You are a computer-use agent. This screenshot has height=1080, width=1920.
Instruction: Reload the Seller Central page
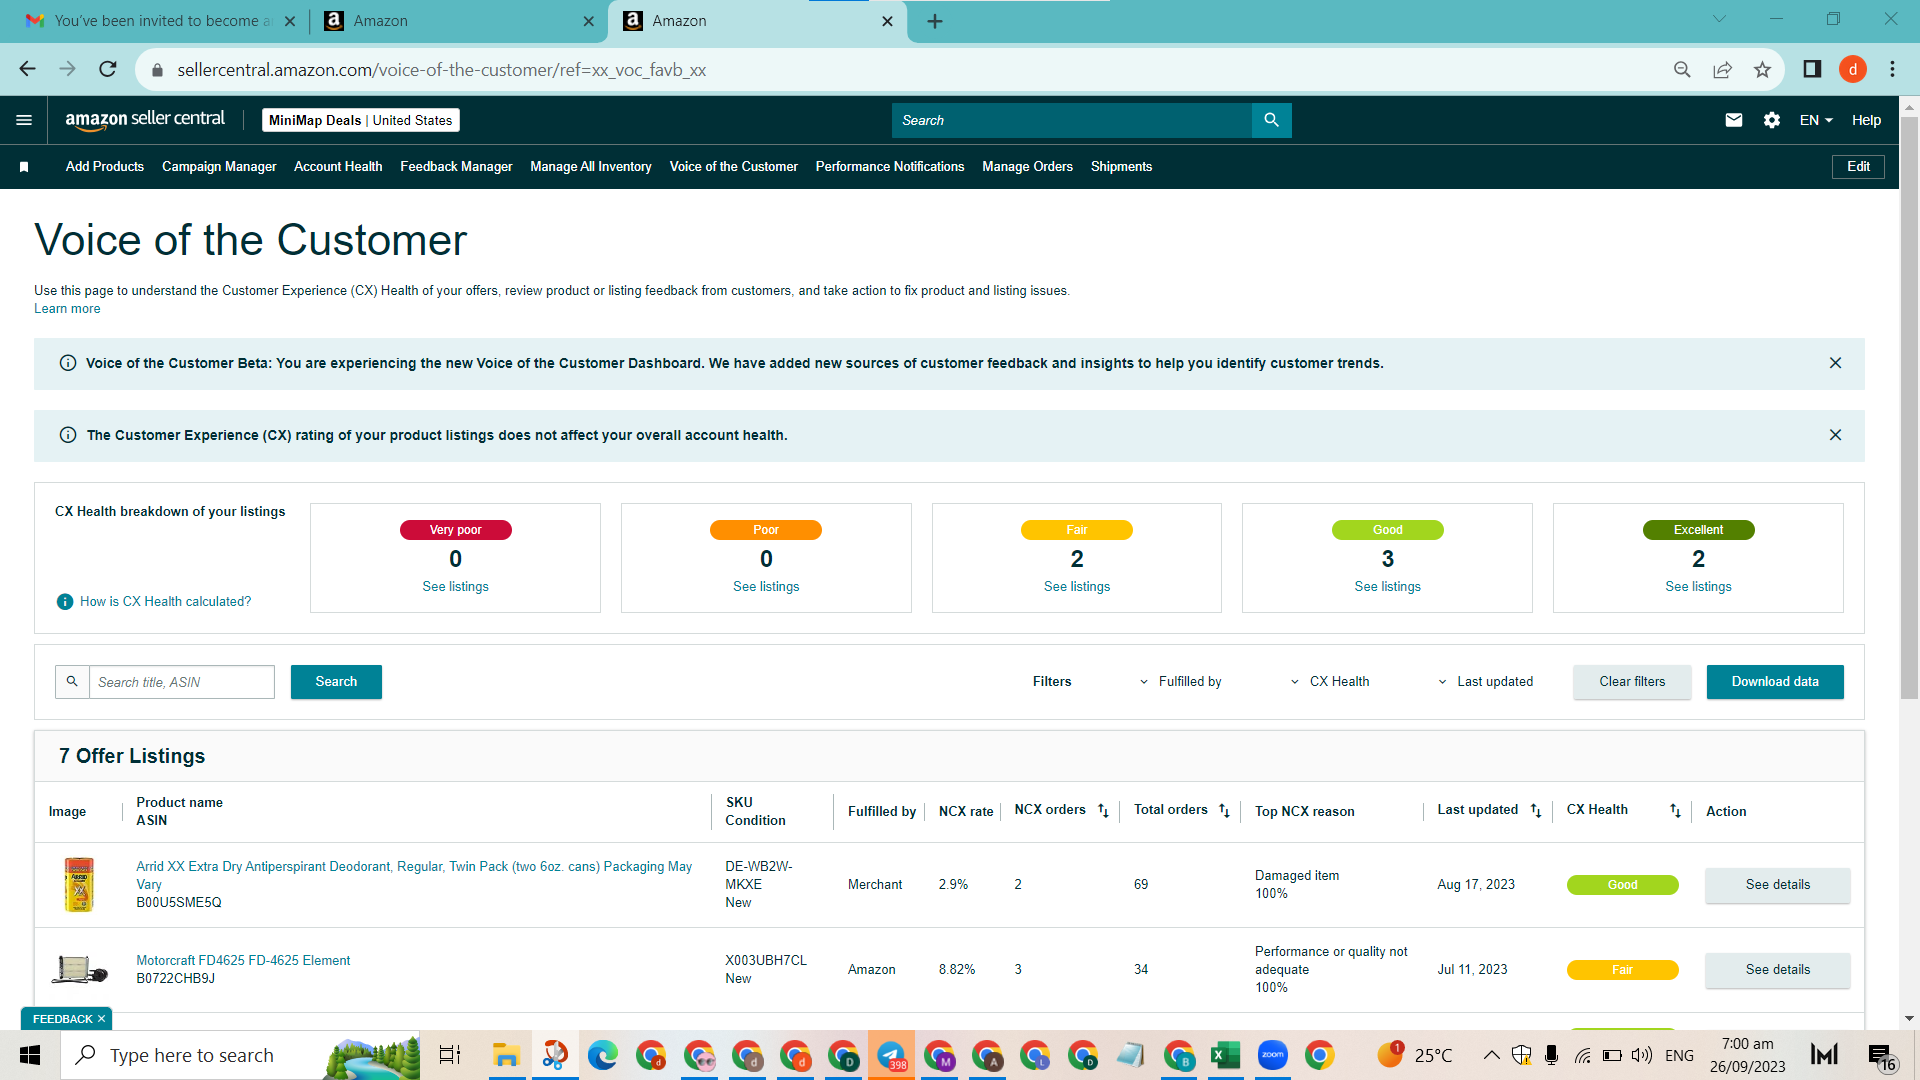tap(108, 69)
